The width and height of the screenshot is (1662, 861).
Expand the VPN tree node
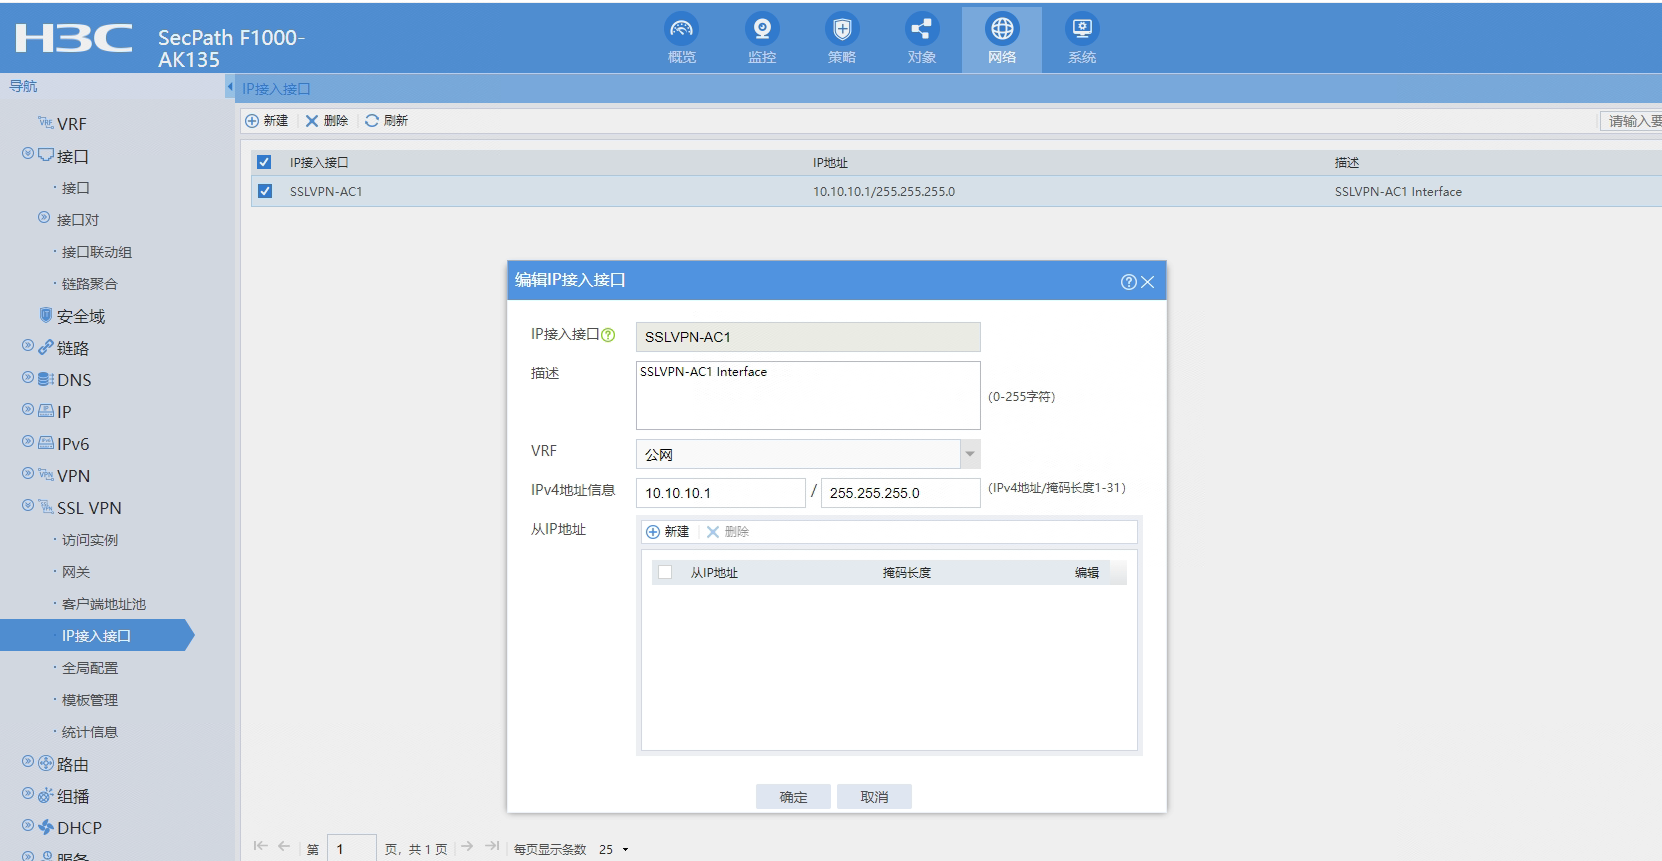pyautogui.click(x=28, y=474)
